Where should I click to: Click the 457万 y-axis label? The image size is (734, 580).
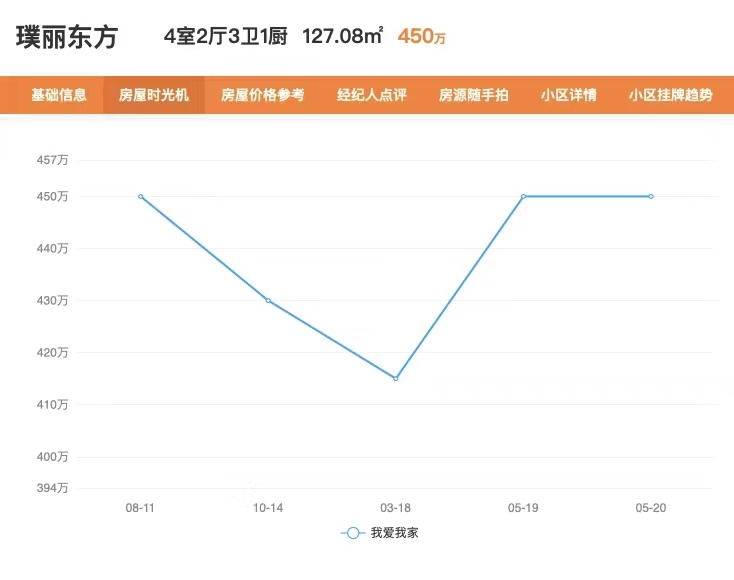[52, 160]
